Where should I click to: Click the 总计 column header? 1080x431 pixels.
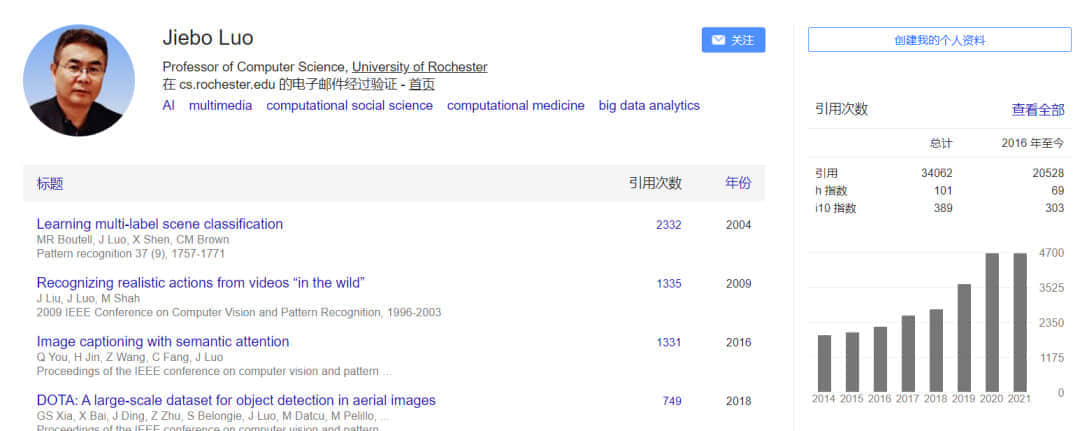941,143
